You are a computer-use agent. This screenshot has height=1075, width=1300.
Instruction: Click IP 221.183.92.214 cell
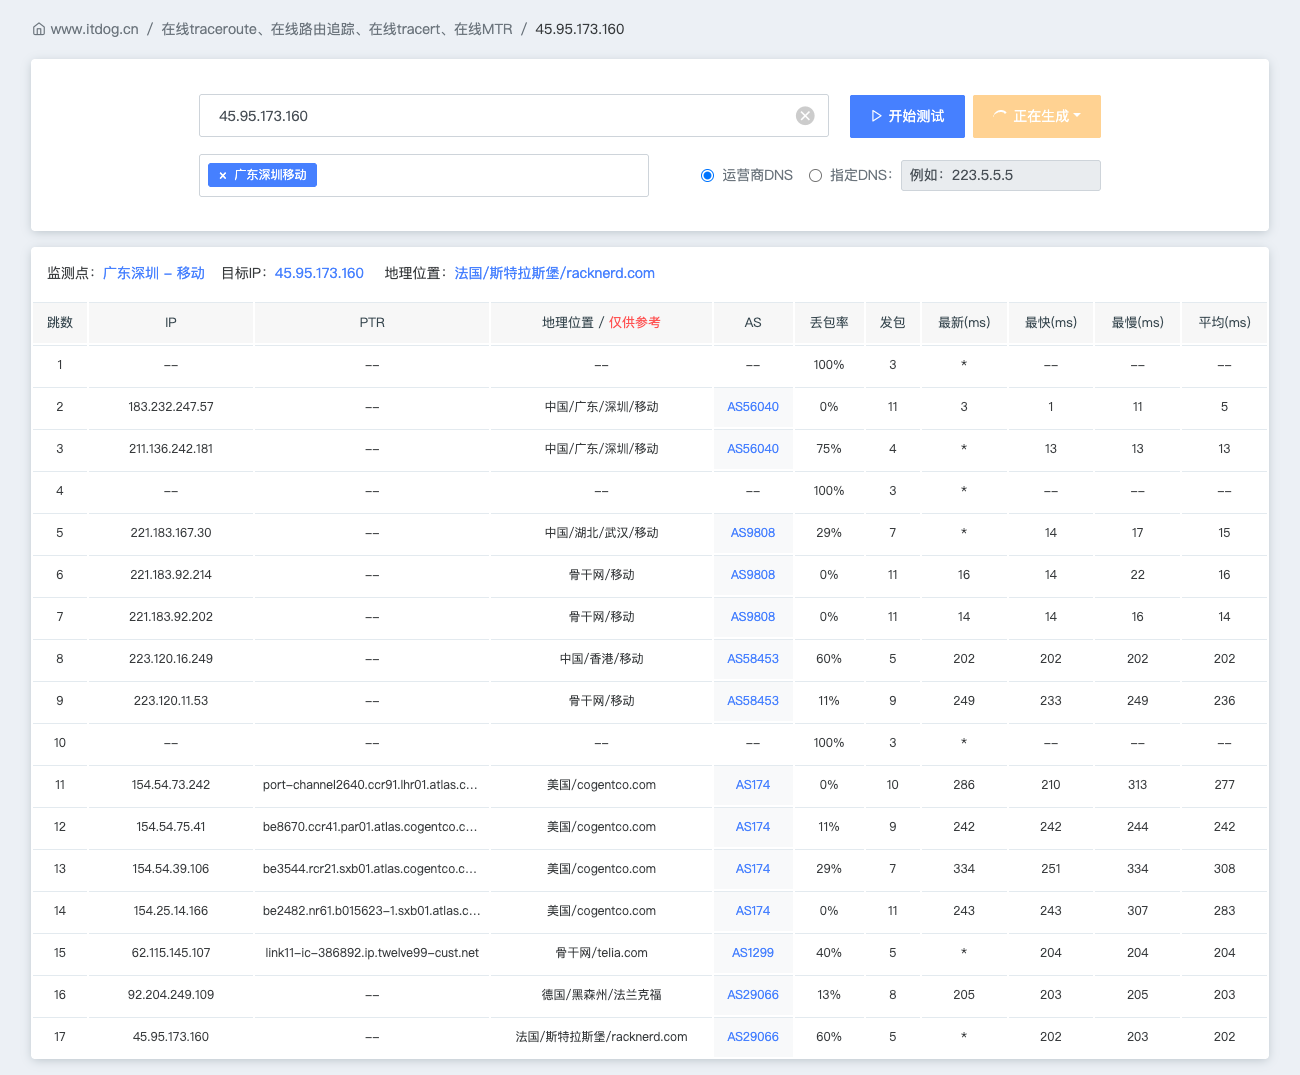pos(171,575)
